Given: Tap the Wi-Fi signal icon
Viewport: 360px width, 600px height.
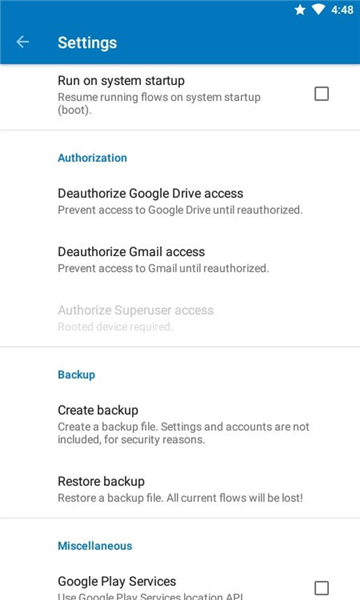Looking at the screenshot, I should (318, 10).
